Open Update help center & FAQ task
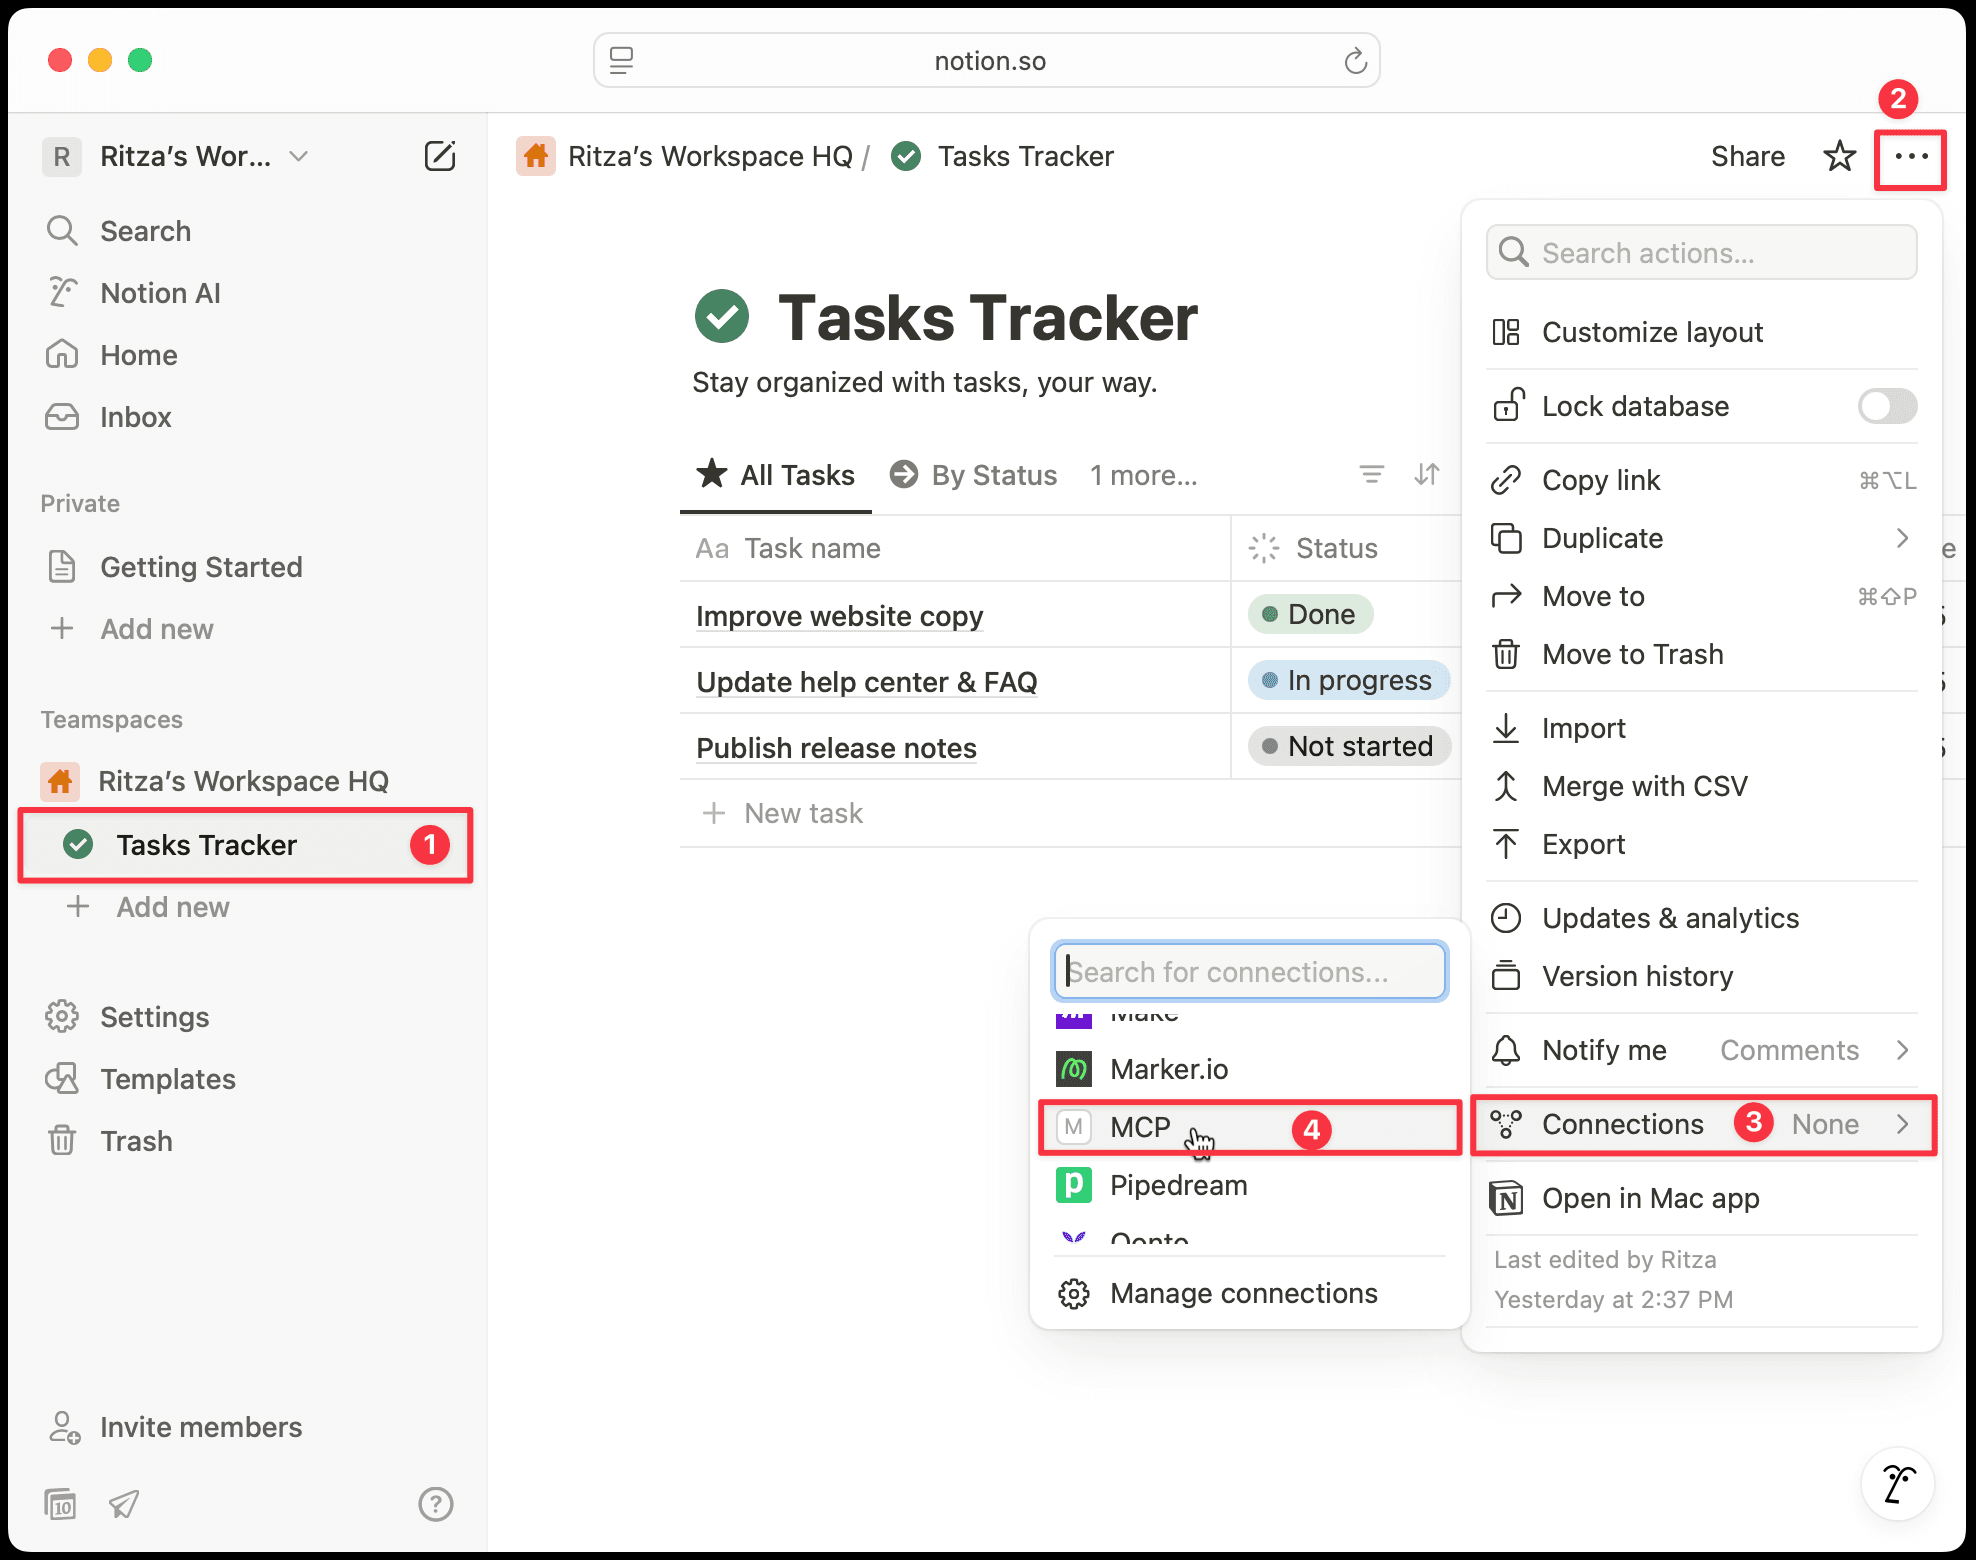The width and height of the screenshot is (1976, 1560). 867,682
